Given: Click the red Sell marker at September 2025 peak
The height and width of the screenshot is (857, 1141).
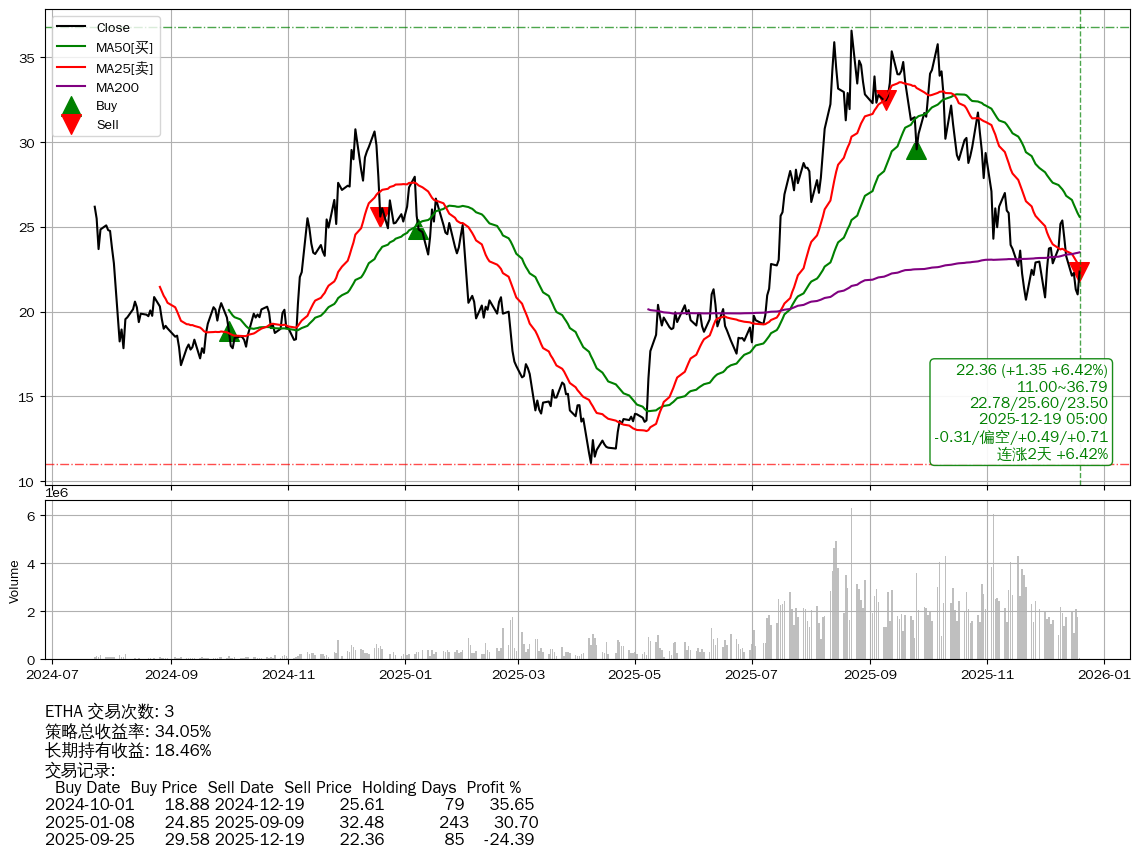Looking at the screenshot, I should 885,99.
